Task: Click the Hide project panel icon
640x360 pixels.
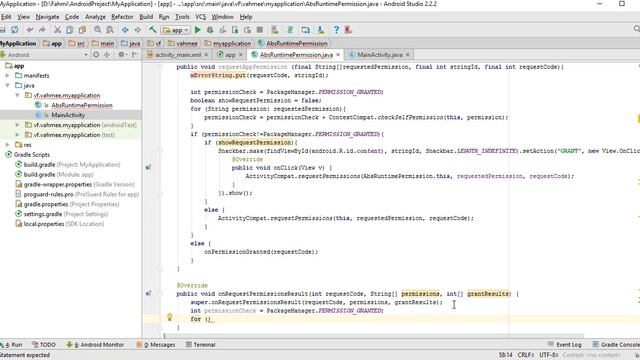Action: pos(134,54)
